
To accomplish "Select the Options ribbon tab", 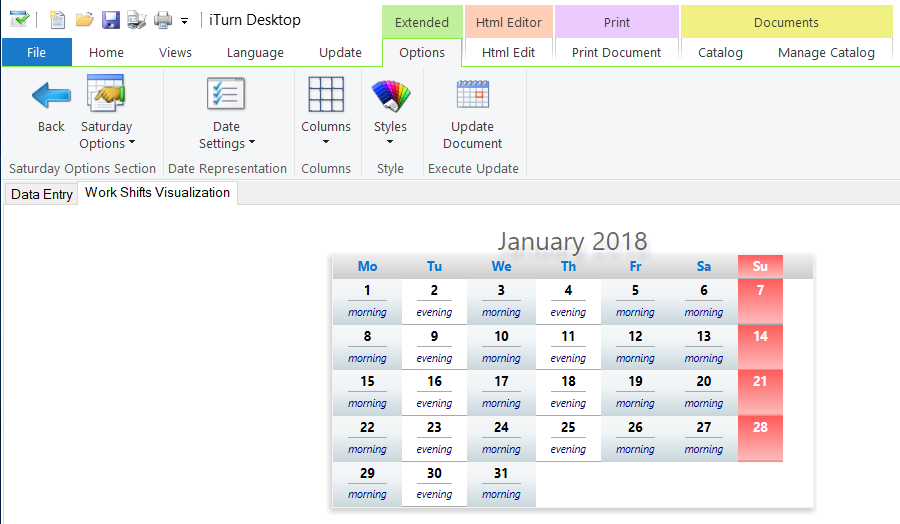I will click(x=422, y=52).
